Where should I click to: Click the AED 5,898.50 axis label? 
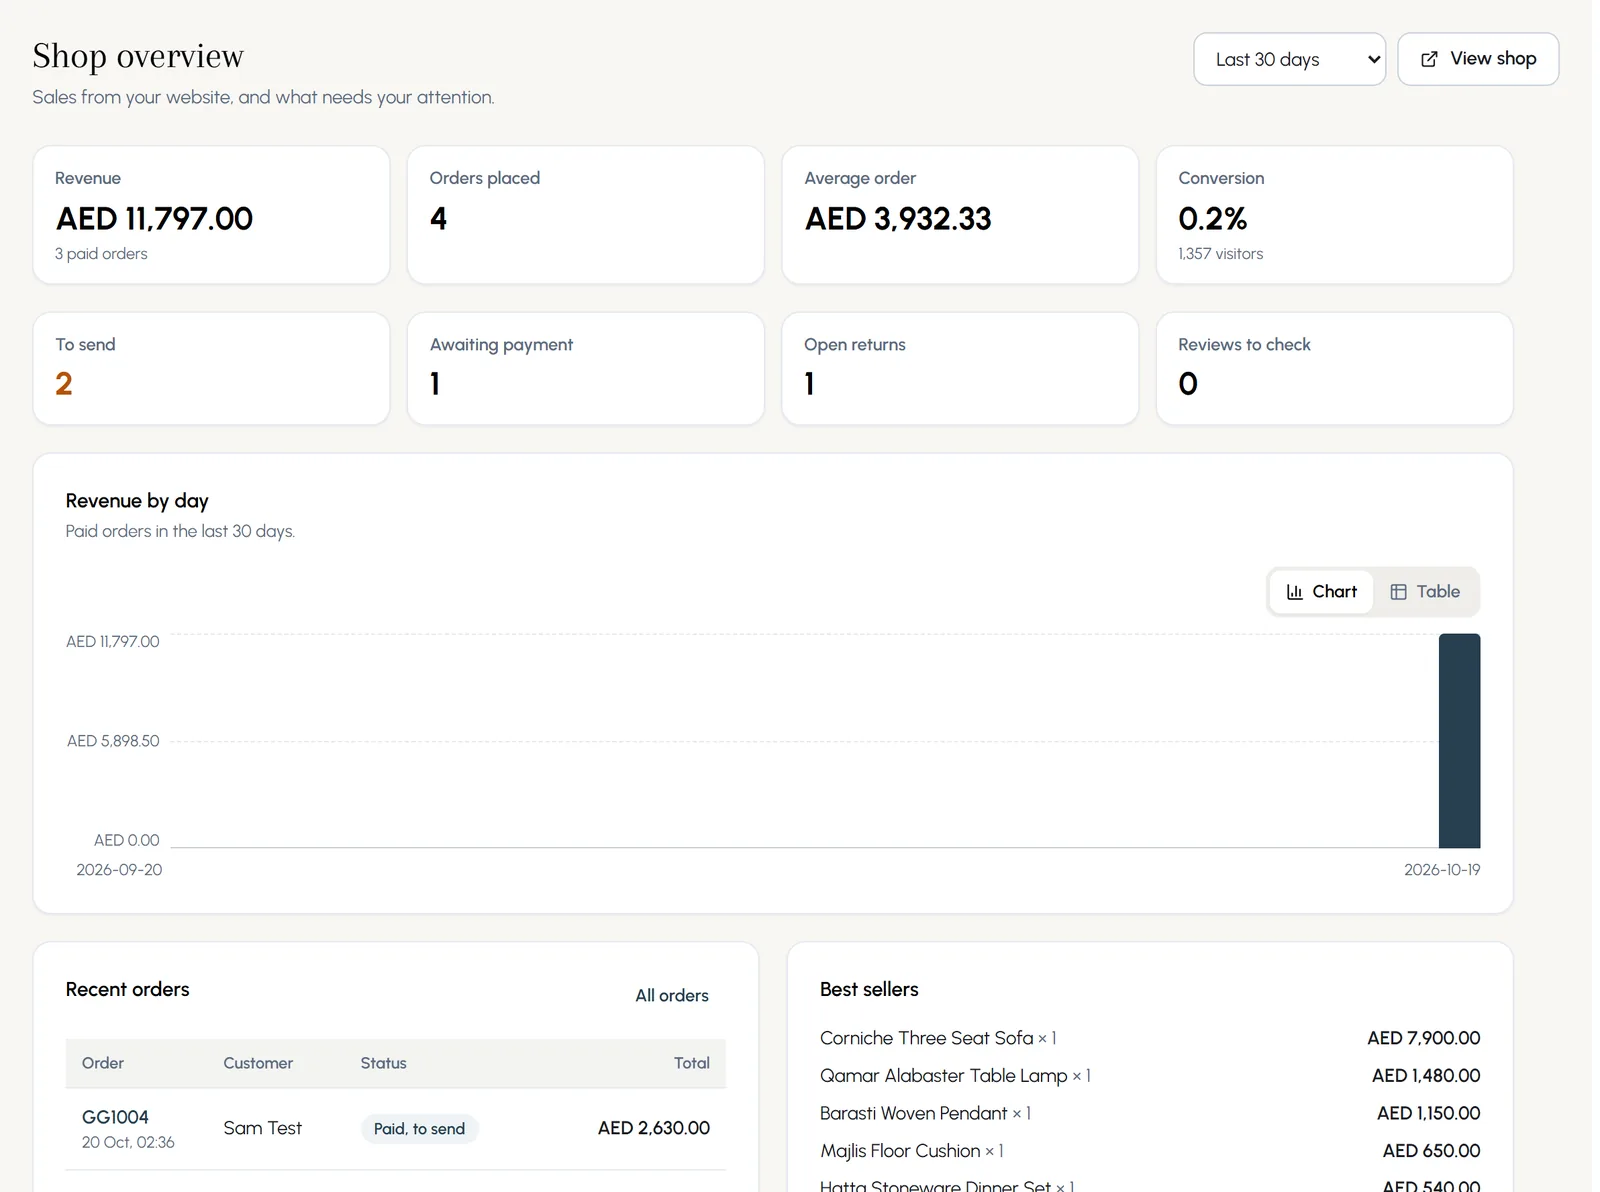(x=113, y=741)
